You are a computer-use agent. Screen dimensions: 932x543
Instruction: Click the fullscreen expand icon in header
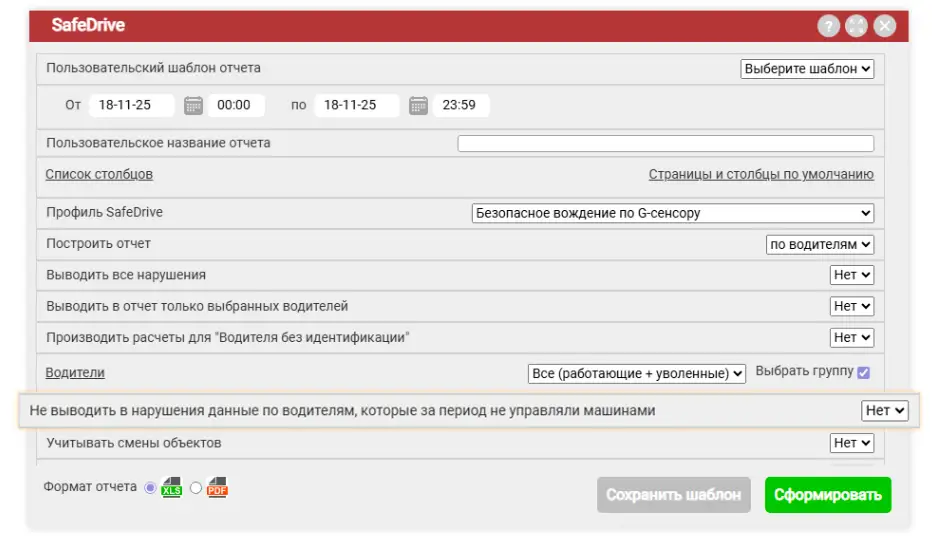[856, 27]
